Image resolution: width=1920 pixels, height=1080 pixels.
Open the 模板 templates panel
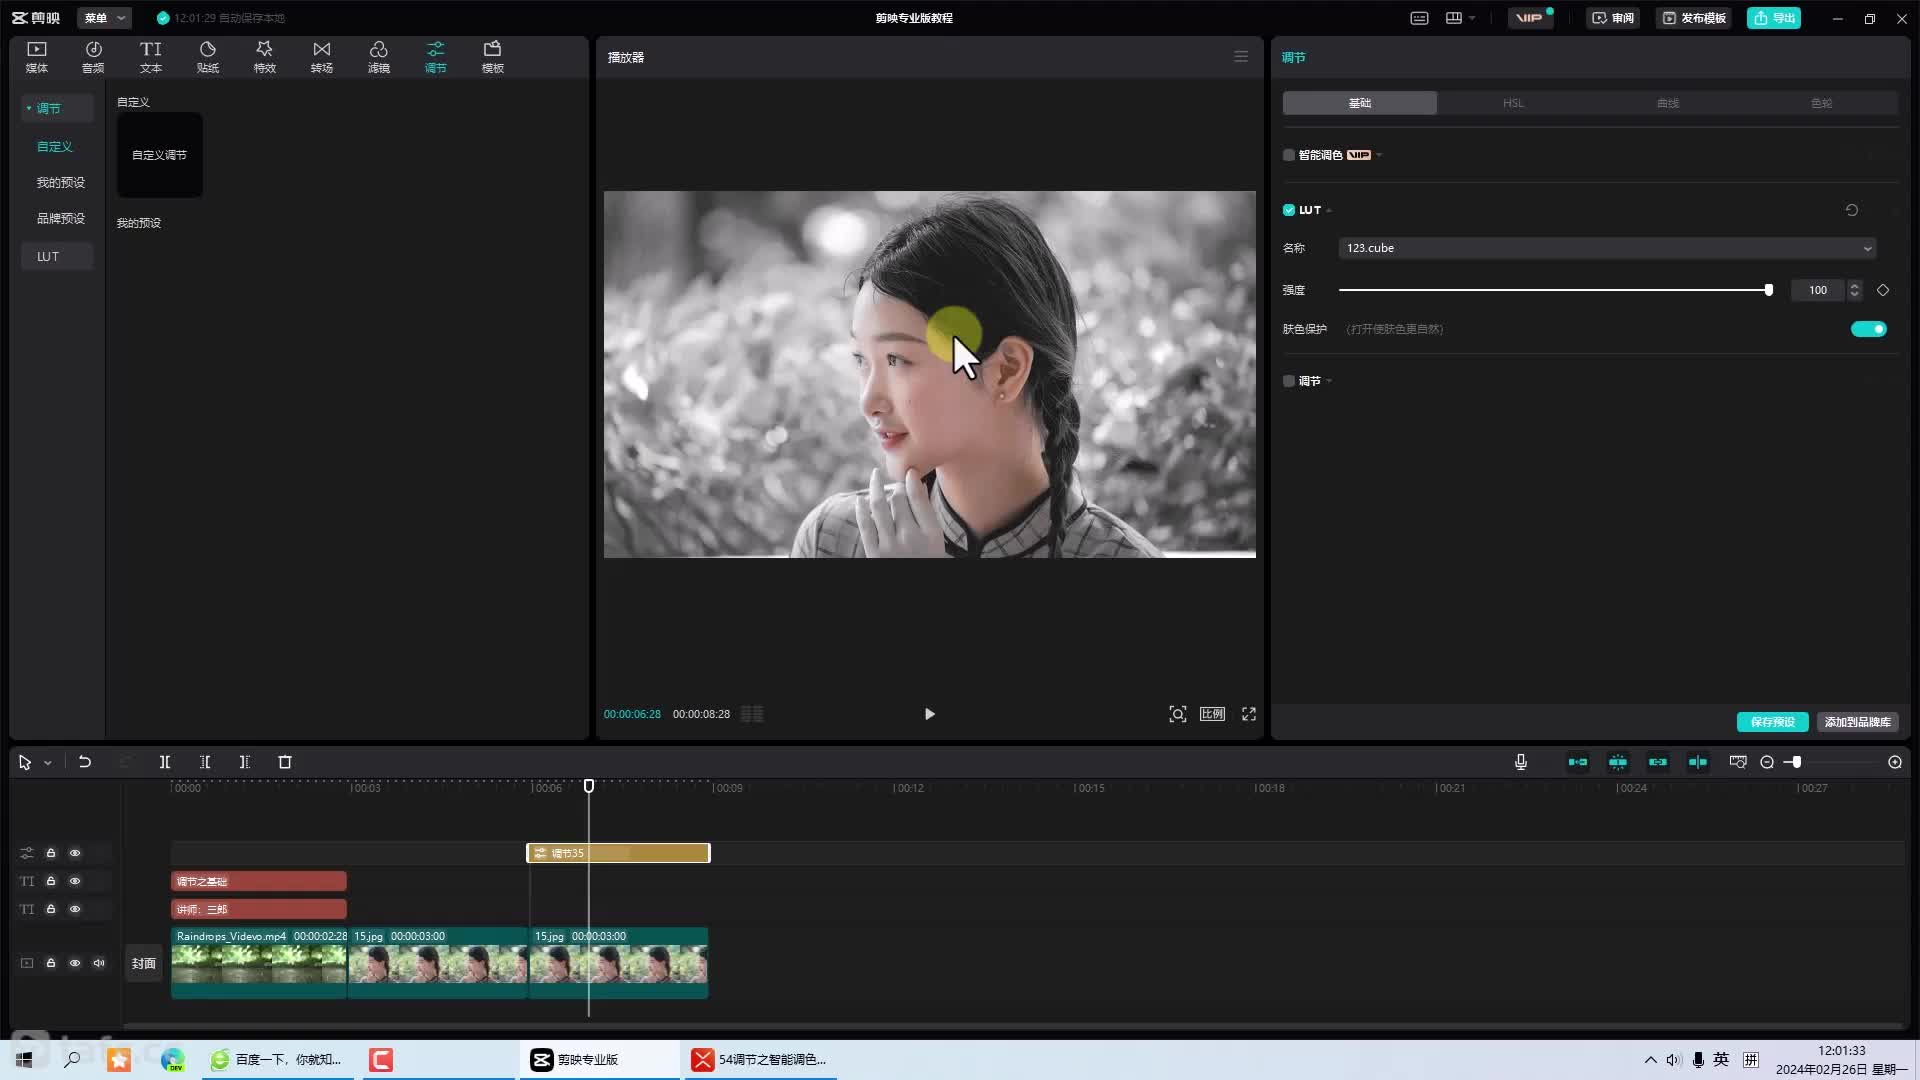click(x=493, y=57)
